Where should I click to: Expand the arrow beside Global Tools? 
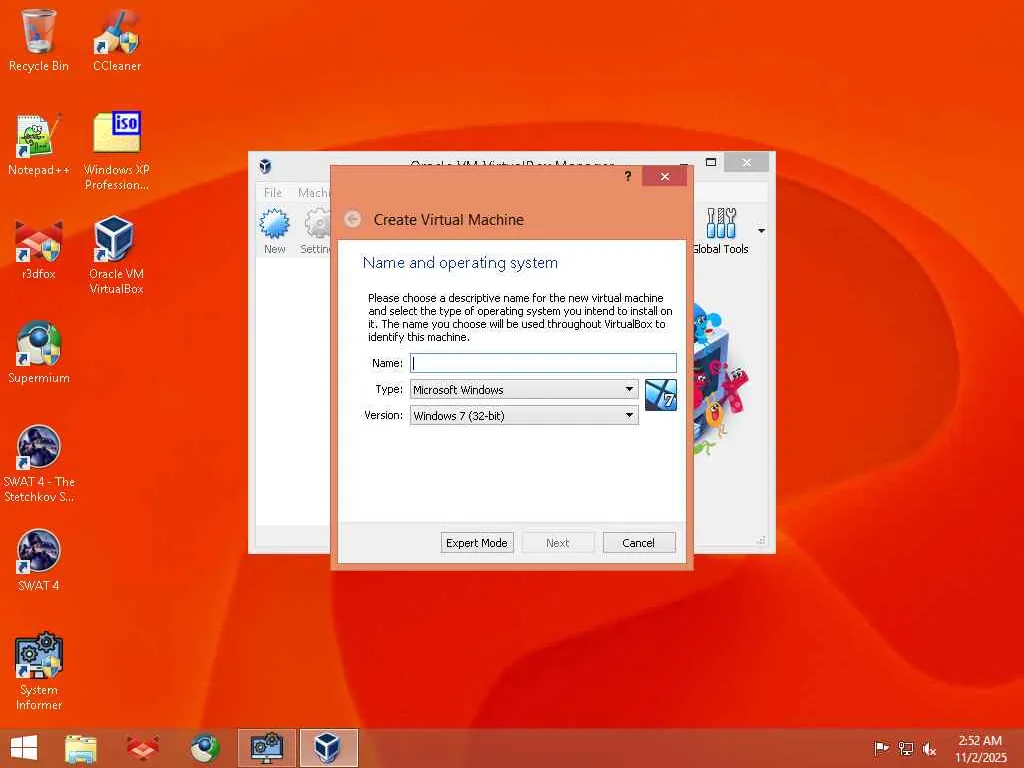point(761,231)
